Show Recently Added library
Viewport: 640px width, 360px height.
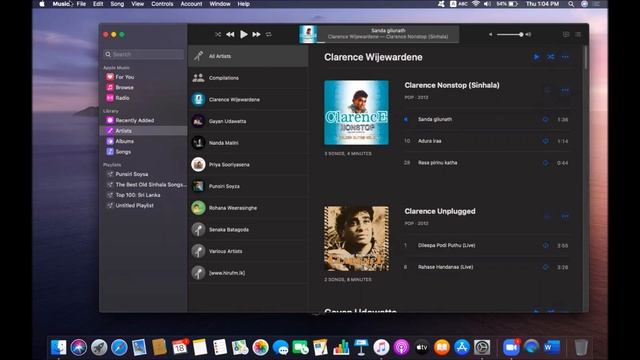point(134,120)
